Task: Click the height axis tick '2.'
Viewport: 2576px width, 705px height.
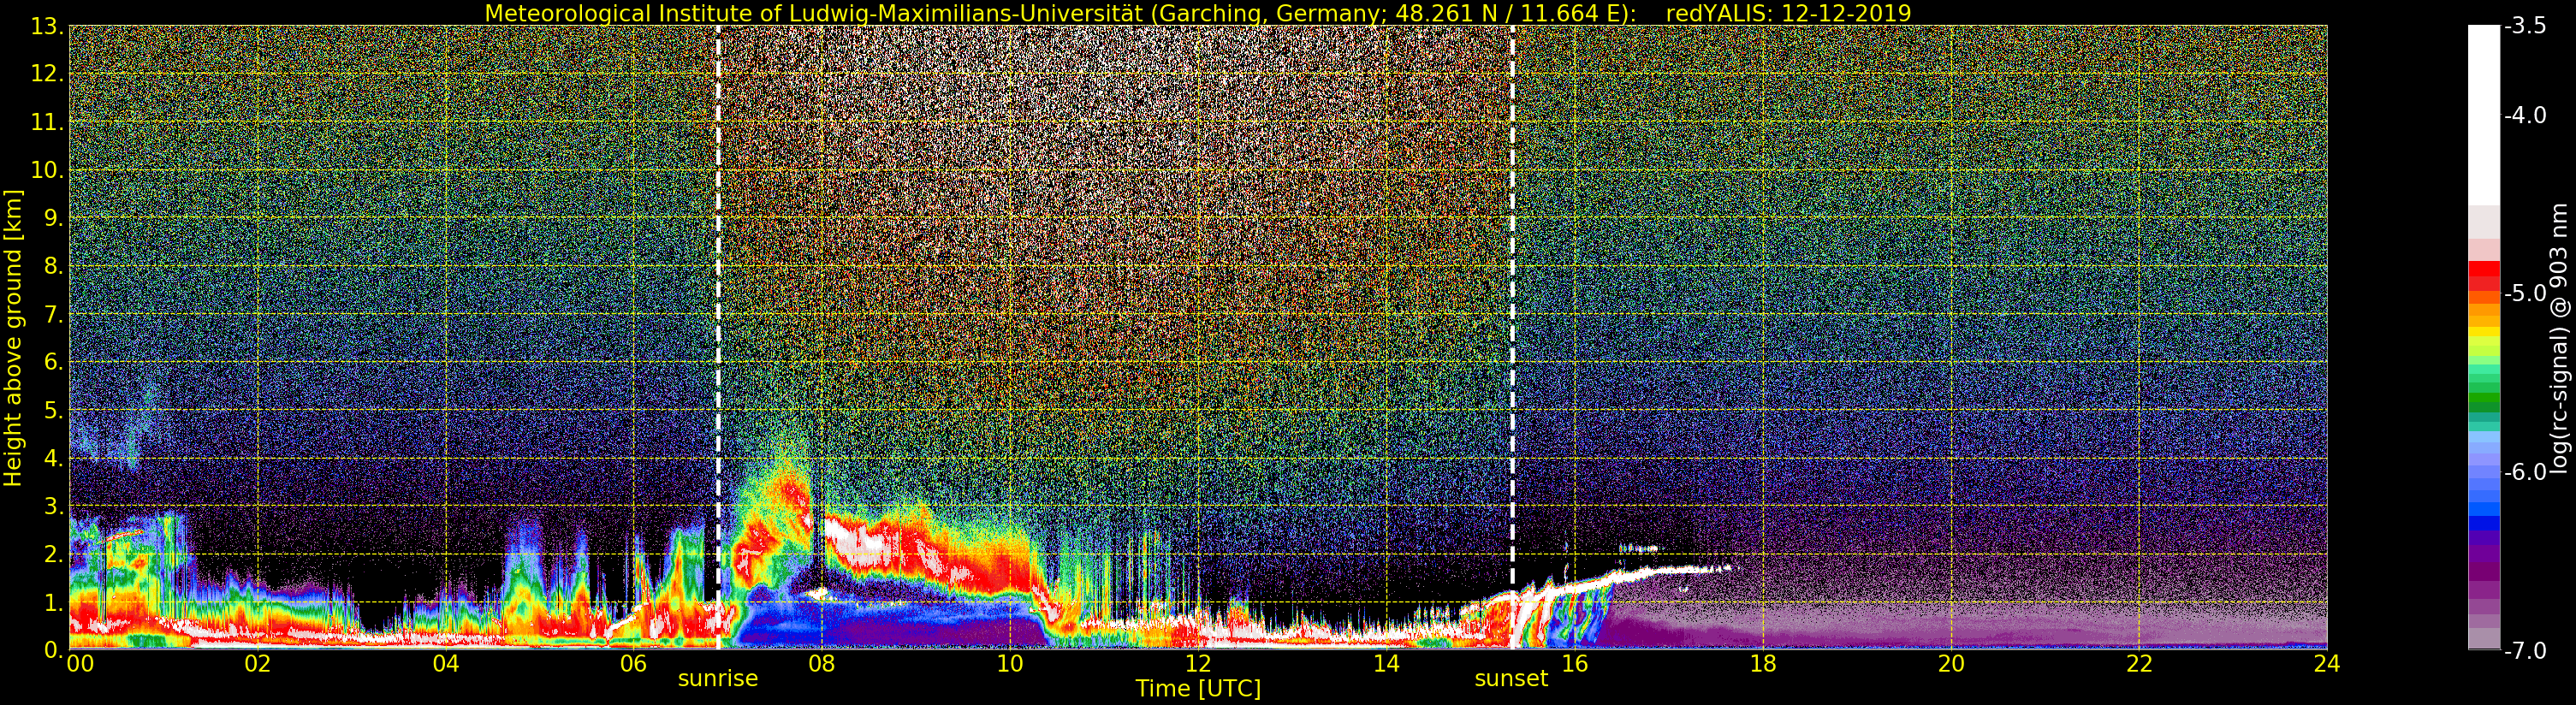Action: [x=54, y=554]
